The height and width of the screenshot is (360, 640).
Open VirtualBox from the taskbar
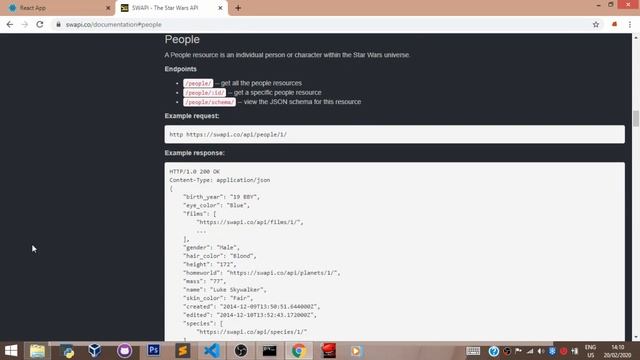pyautogui.click(x=95, y=351)
